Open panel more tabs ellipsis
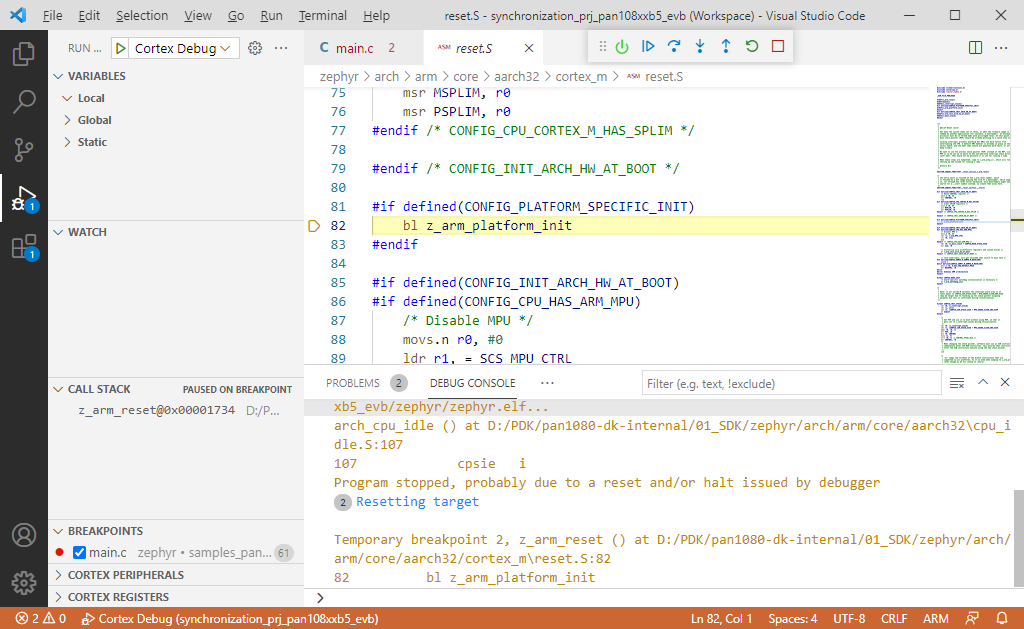 pos(547,383)
